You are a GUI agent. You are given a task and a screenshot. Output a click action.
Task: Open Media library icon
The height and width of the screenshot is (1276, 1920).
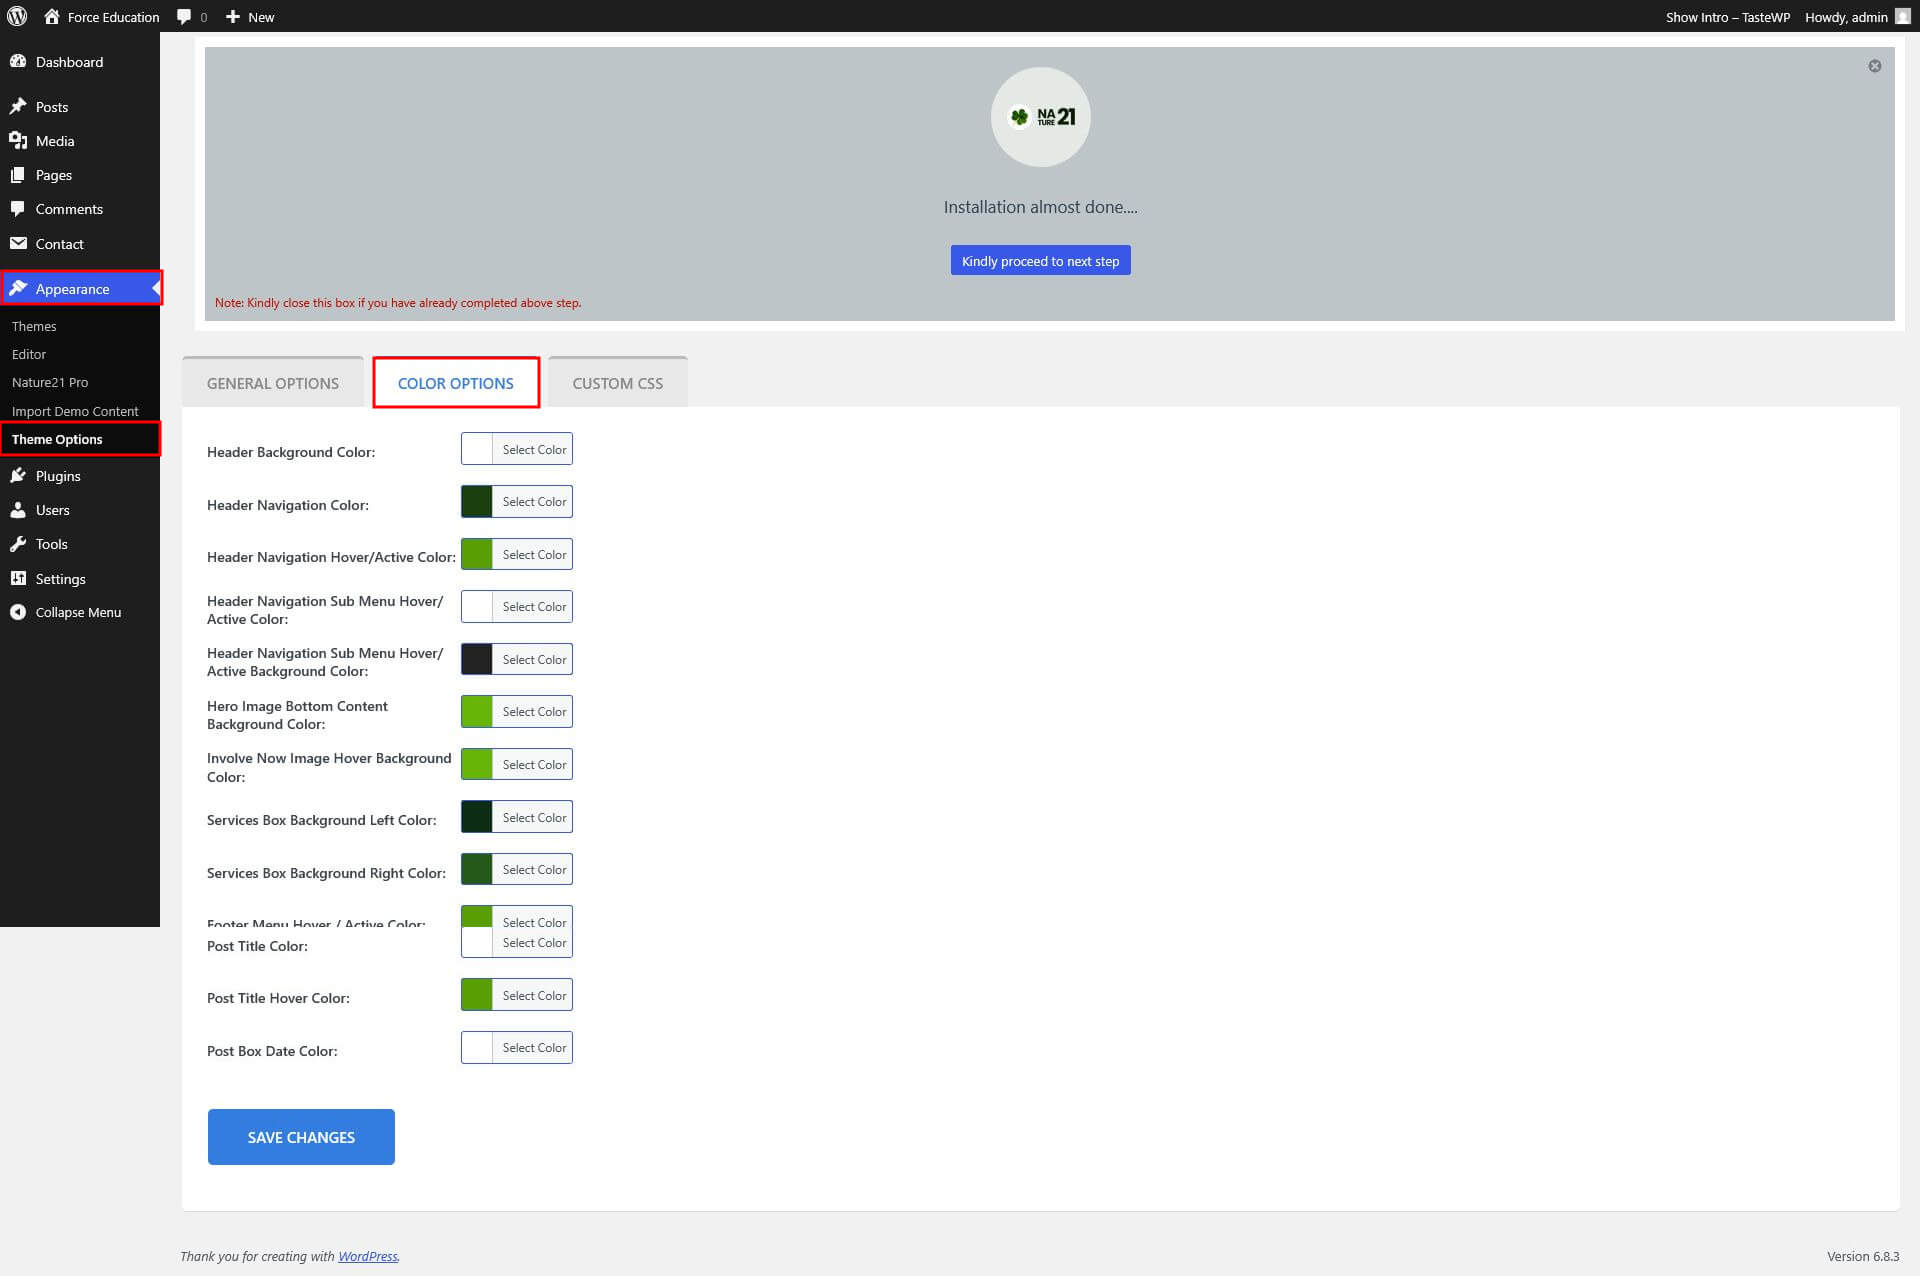[x=18, y=141]
